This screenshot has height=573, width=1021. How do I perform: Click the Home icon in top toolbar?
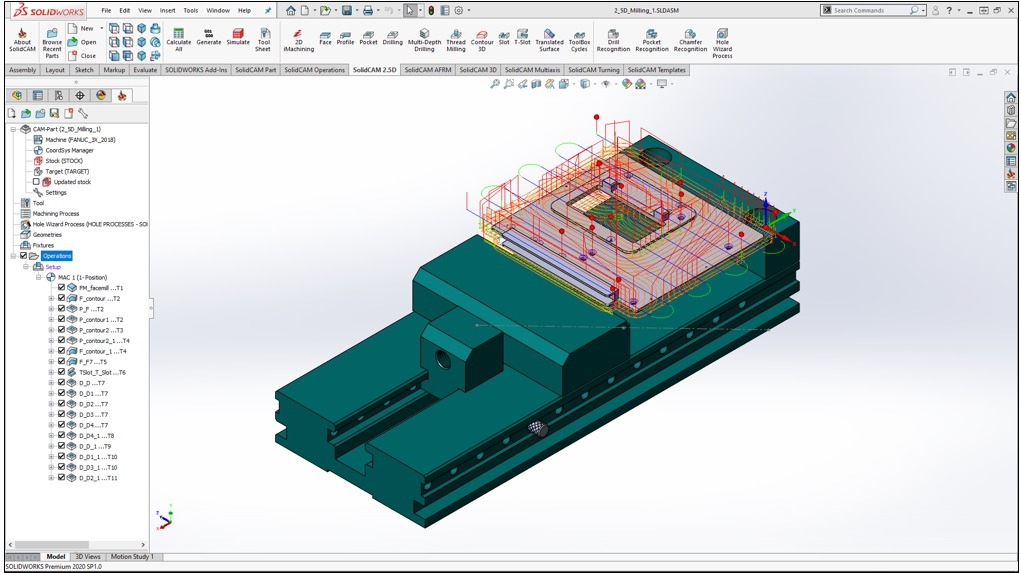coord(291,10)
